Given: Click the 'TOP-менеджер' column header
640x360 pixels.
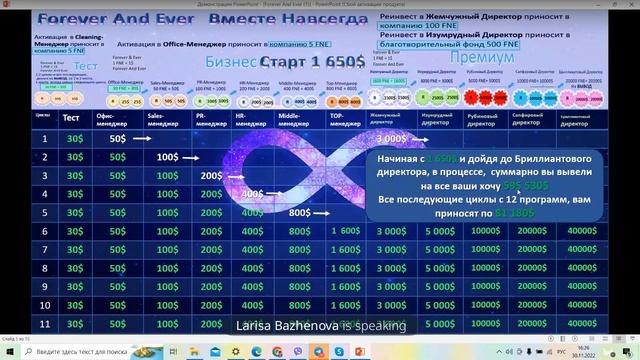Looking at the screenshot, I should click(345, 120).
